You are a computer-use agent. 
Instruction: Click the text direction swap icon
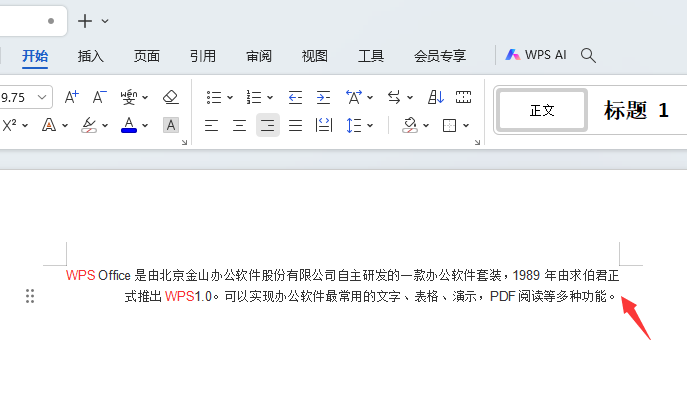[394, 97]
